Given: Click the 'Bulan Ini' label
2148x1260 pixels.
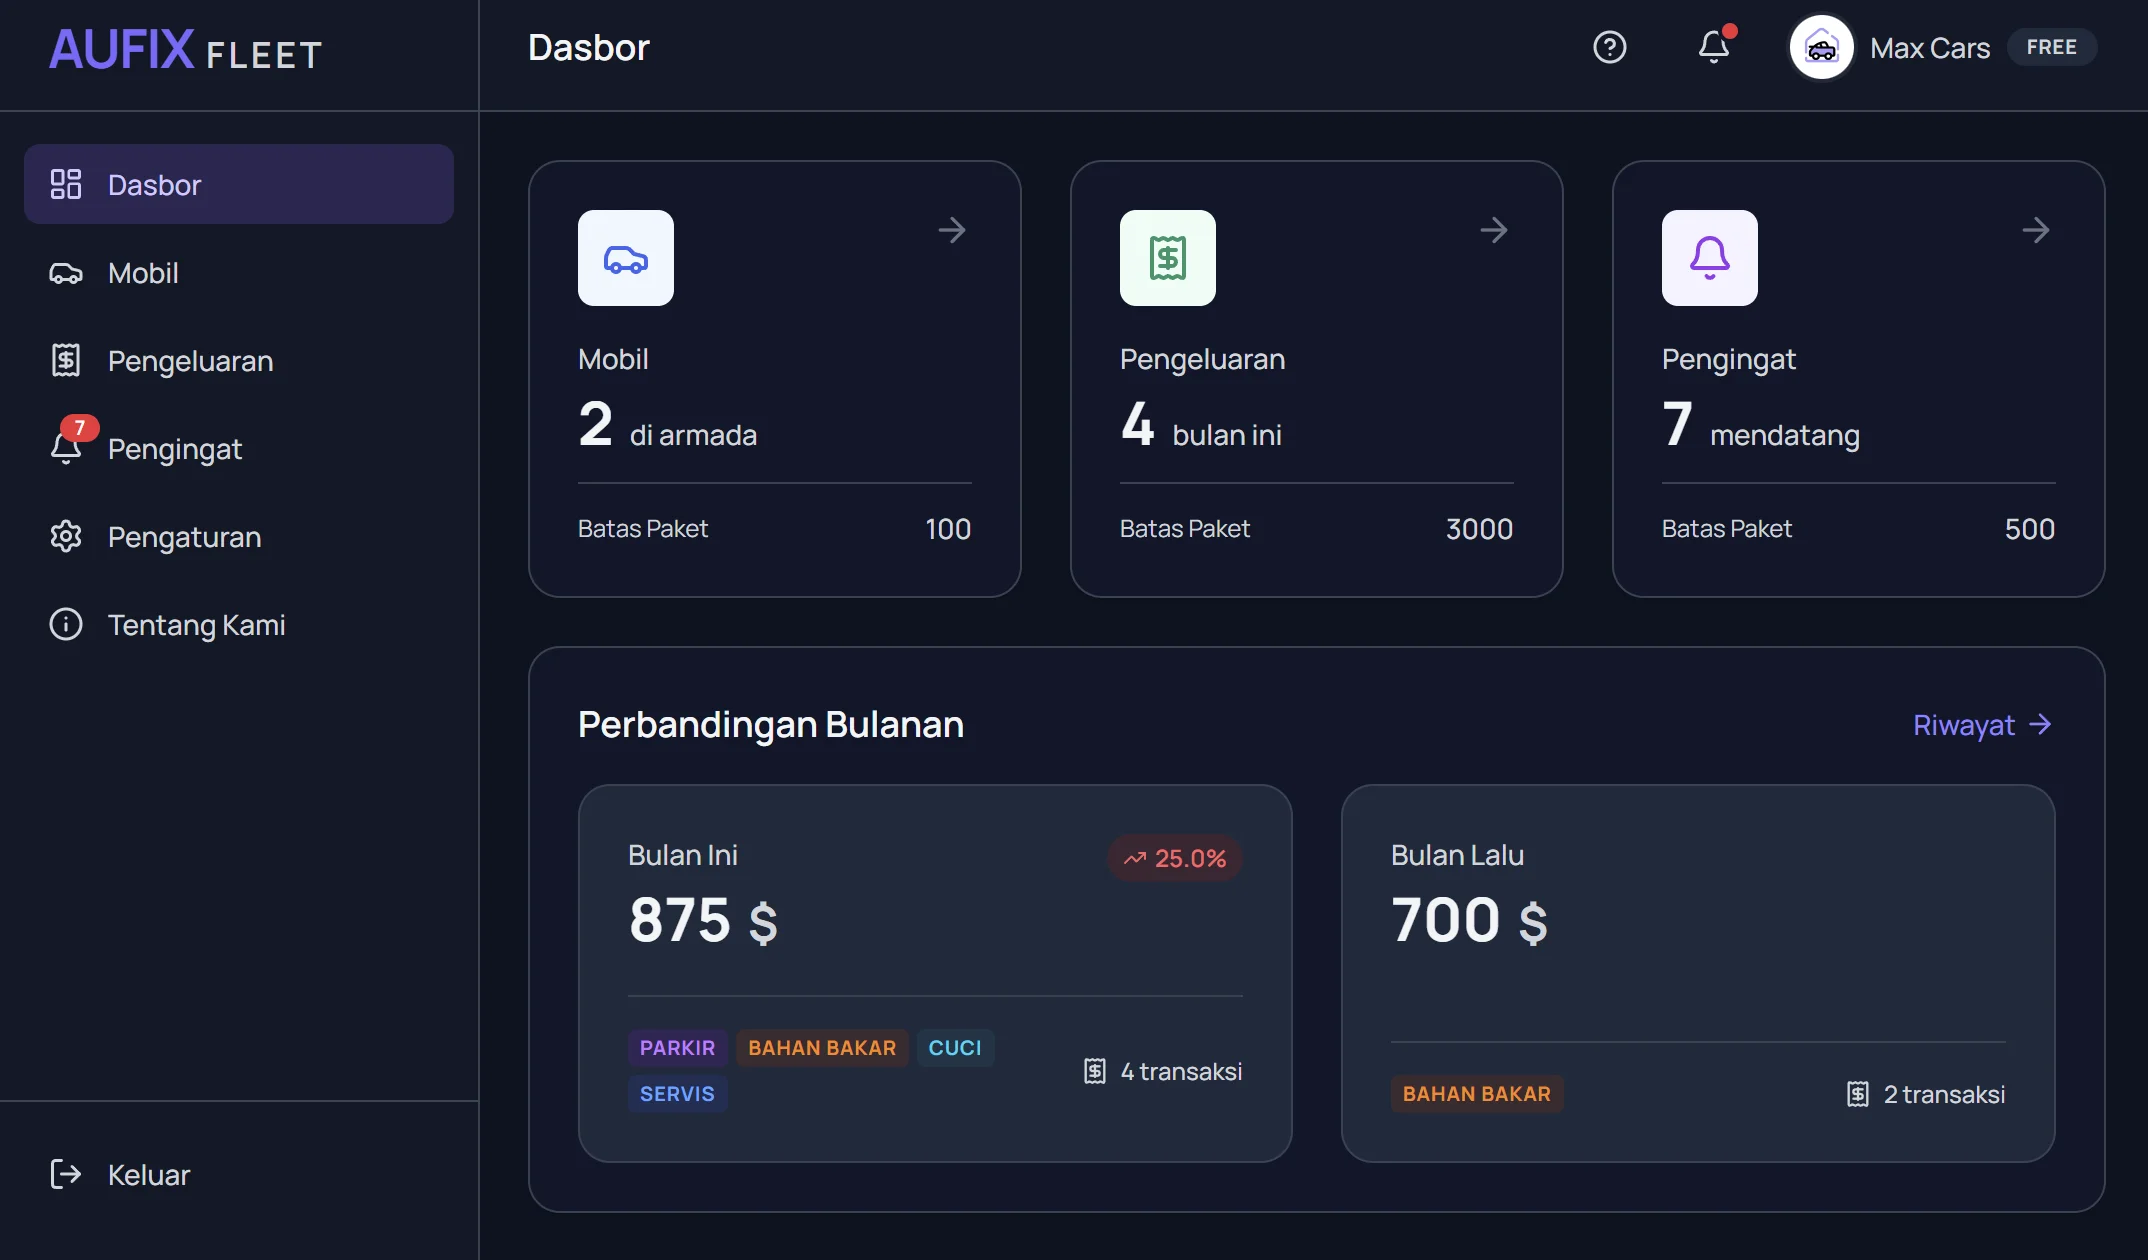Looking at the screenshot, I should (683, 855).
